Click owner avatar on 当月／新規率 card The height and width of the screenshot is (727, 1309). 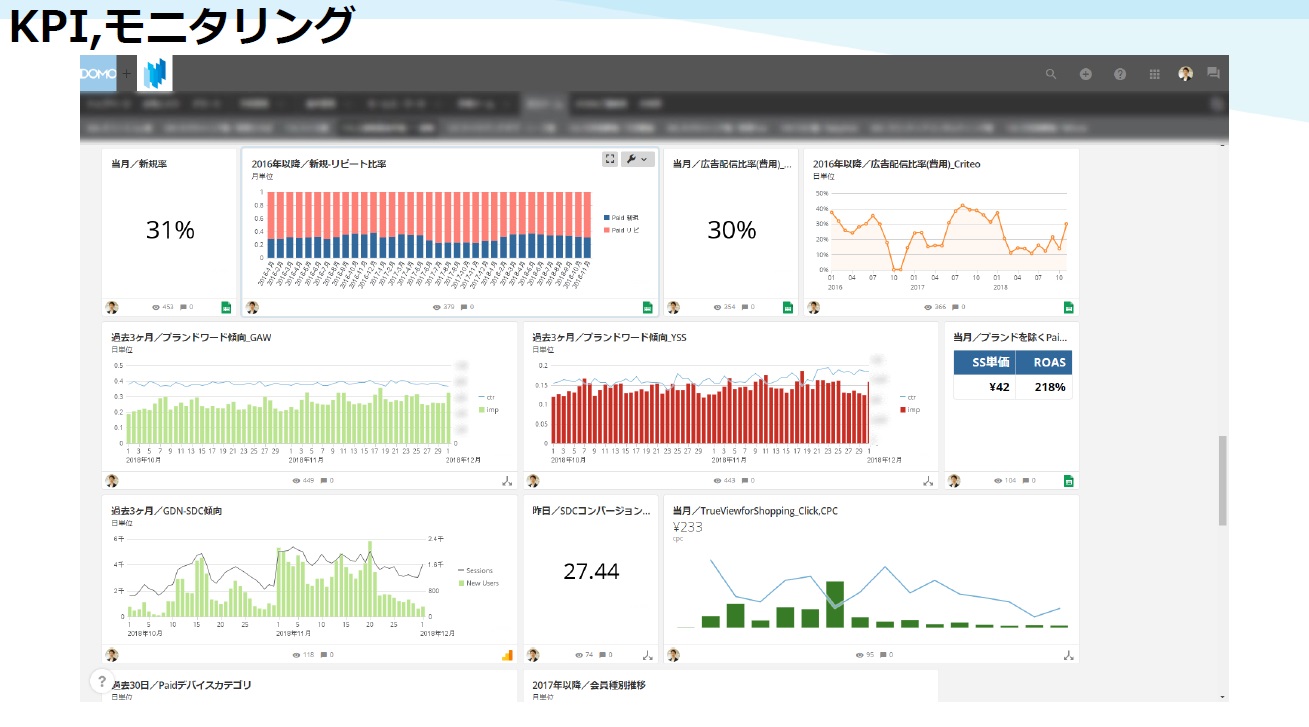point(112,307)
